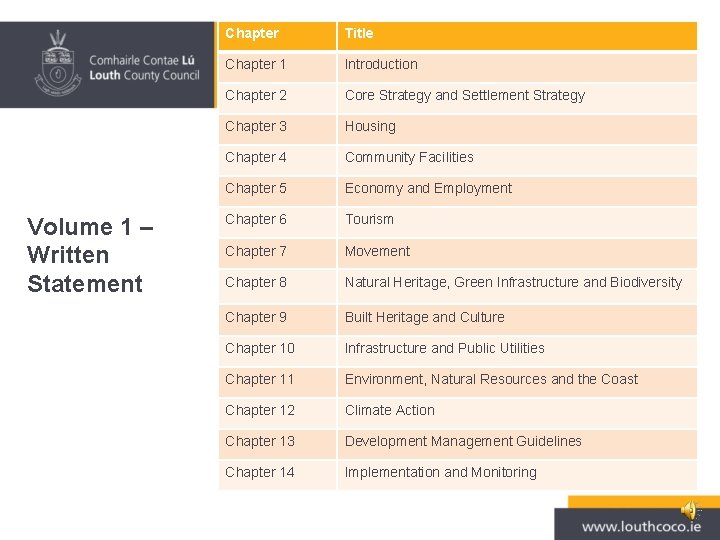Viewport: 720px width, 540px height.
Task: Click the Community Facilities entry
Action: click(409, 157)
